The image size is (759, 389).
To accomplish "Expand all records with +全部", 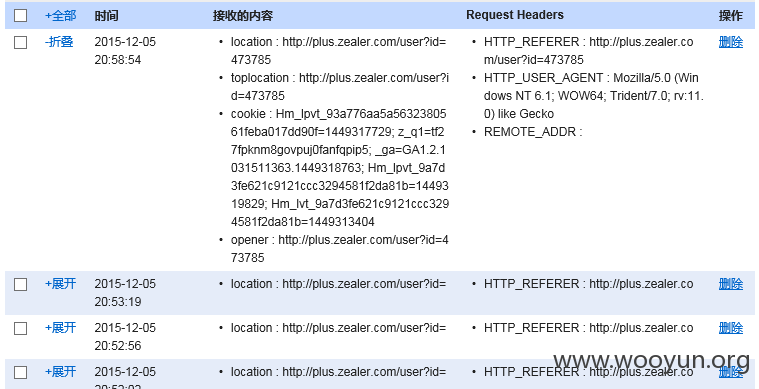I will 61,15.
